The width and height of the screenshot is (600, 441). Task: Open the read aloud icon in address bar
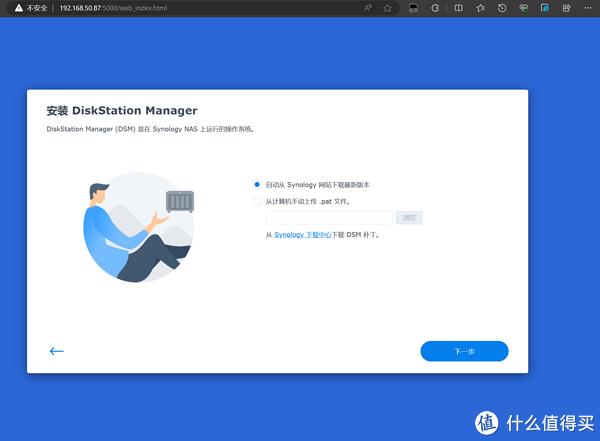[x=368, y=8]
